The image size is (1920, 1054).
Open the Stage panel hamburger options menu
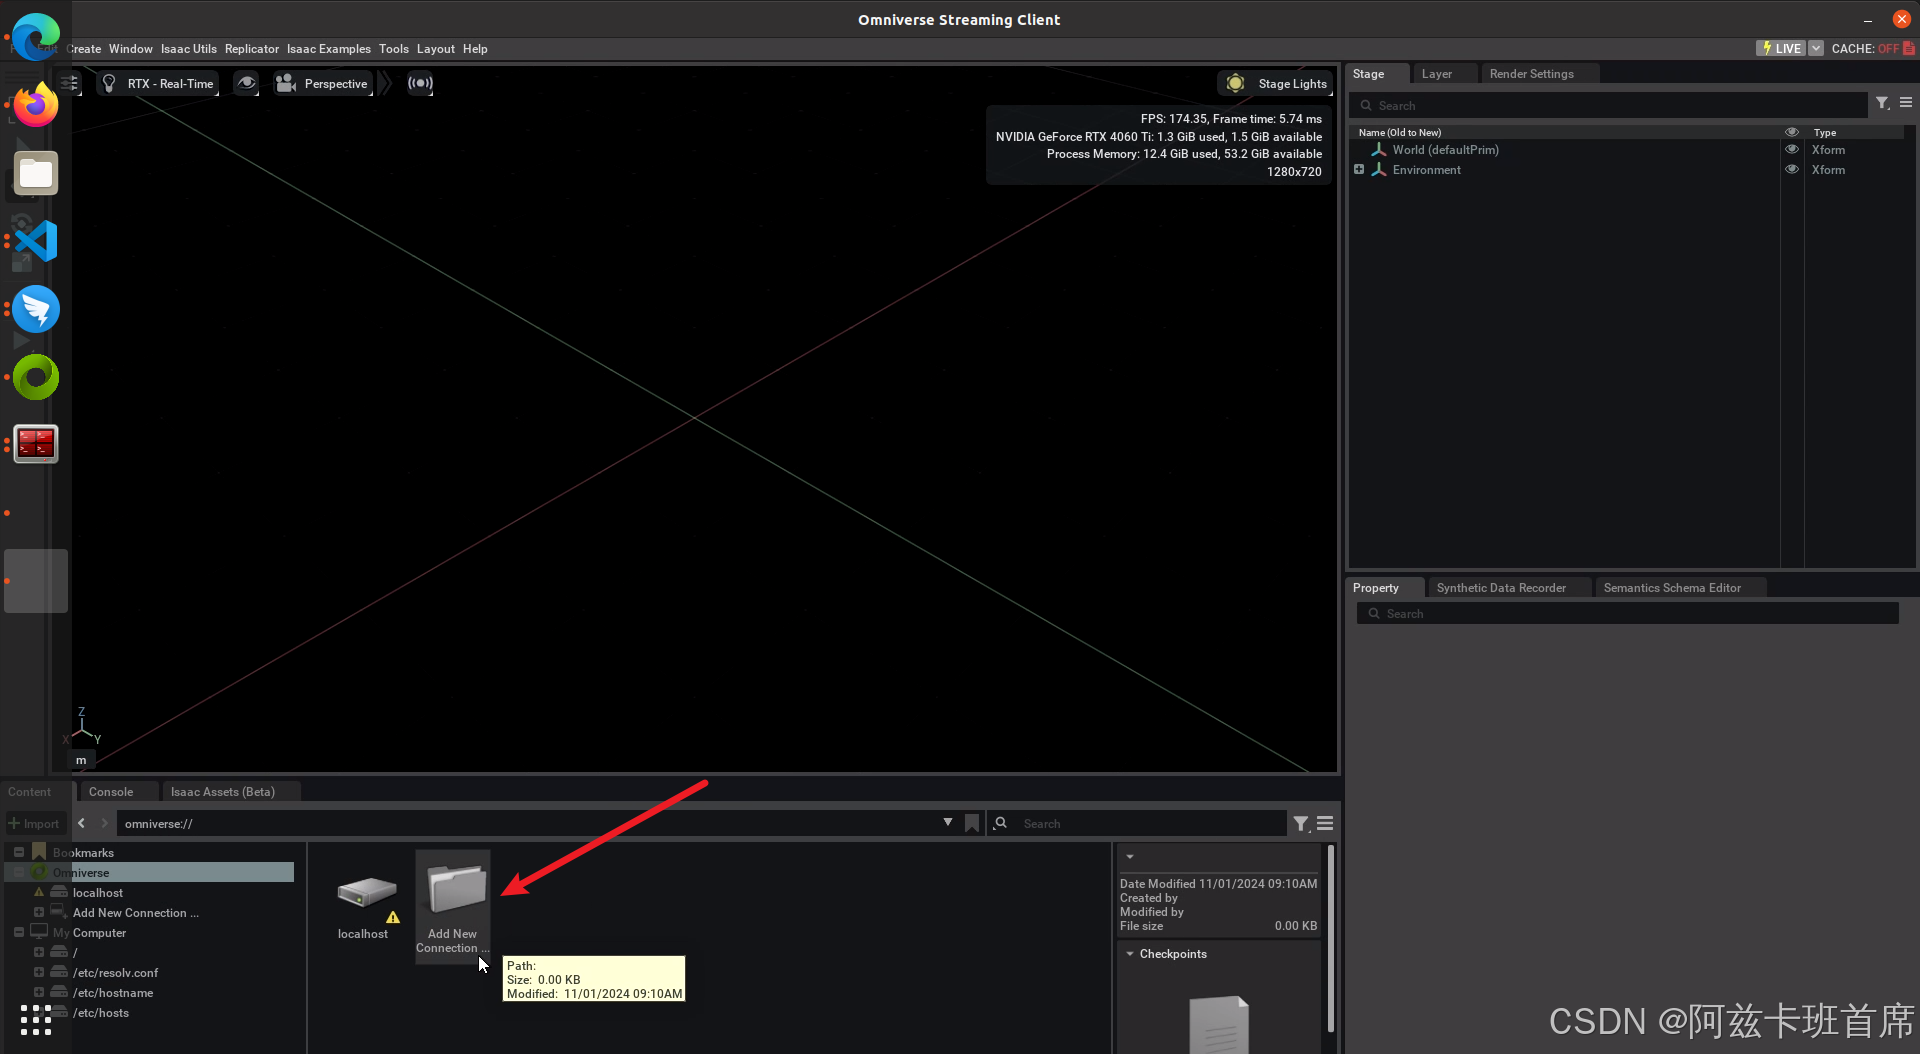pos(1906,103)
